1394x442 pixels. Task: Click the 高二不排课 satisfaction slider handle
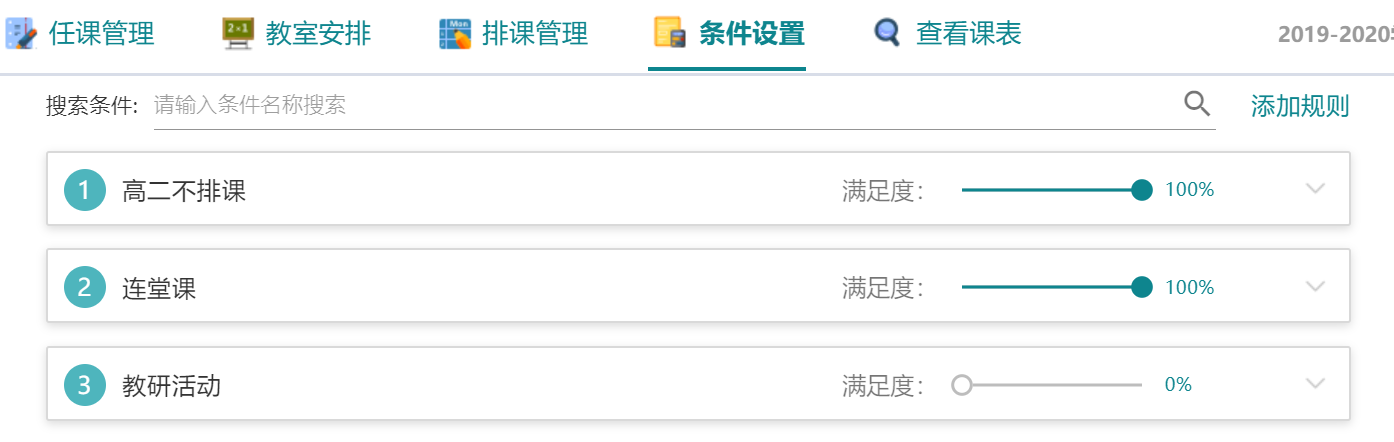[x=1142, y=190]
